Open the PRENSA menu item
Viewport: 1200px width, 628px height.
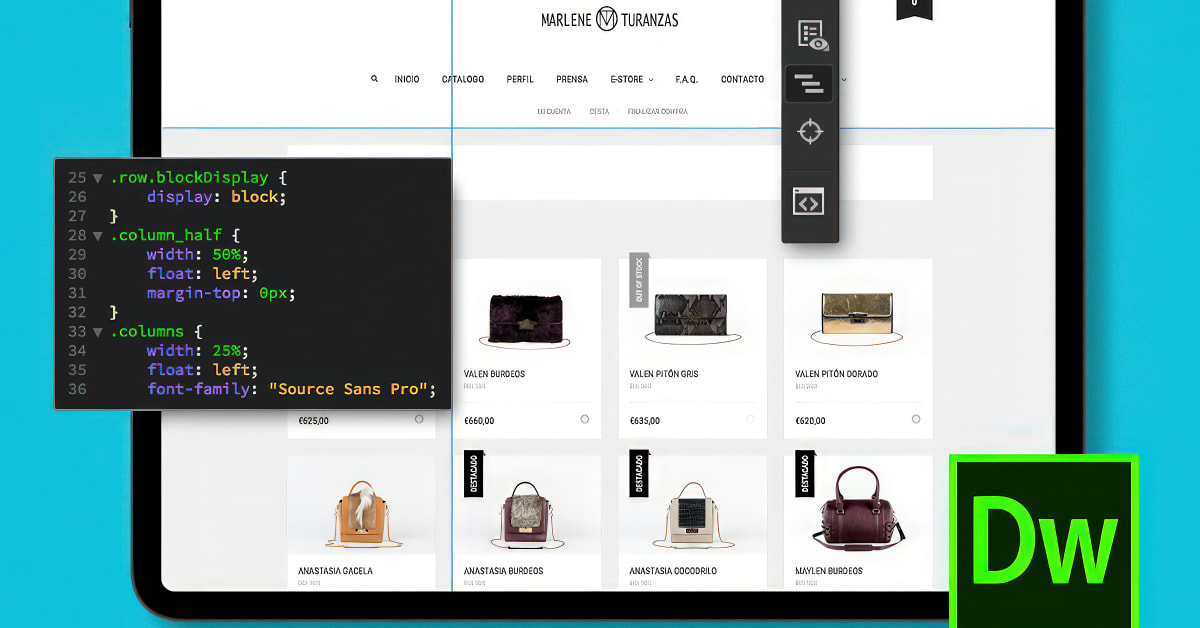[572, 78]
